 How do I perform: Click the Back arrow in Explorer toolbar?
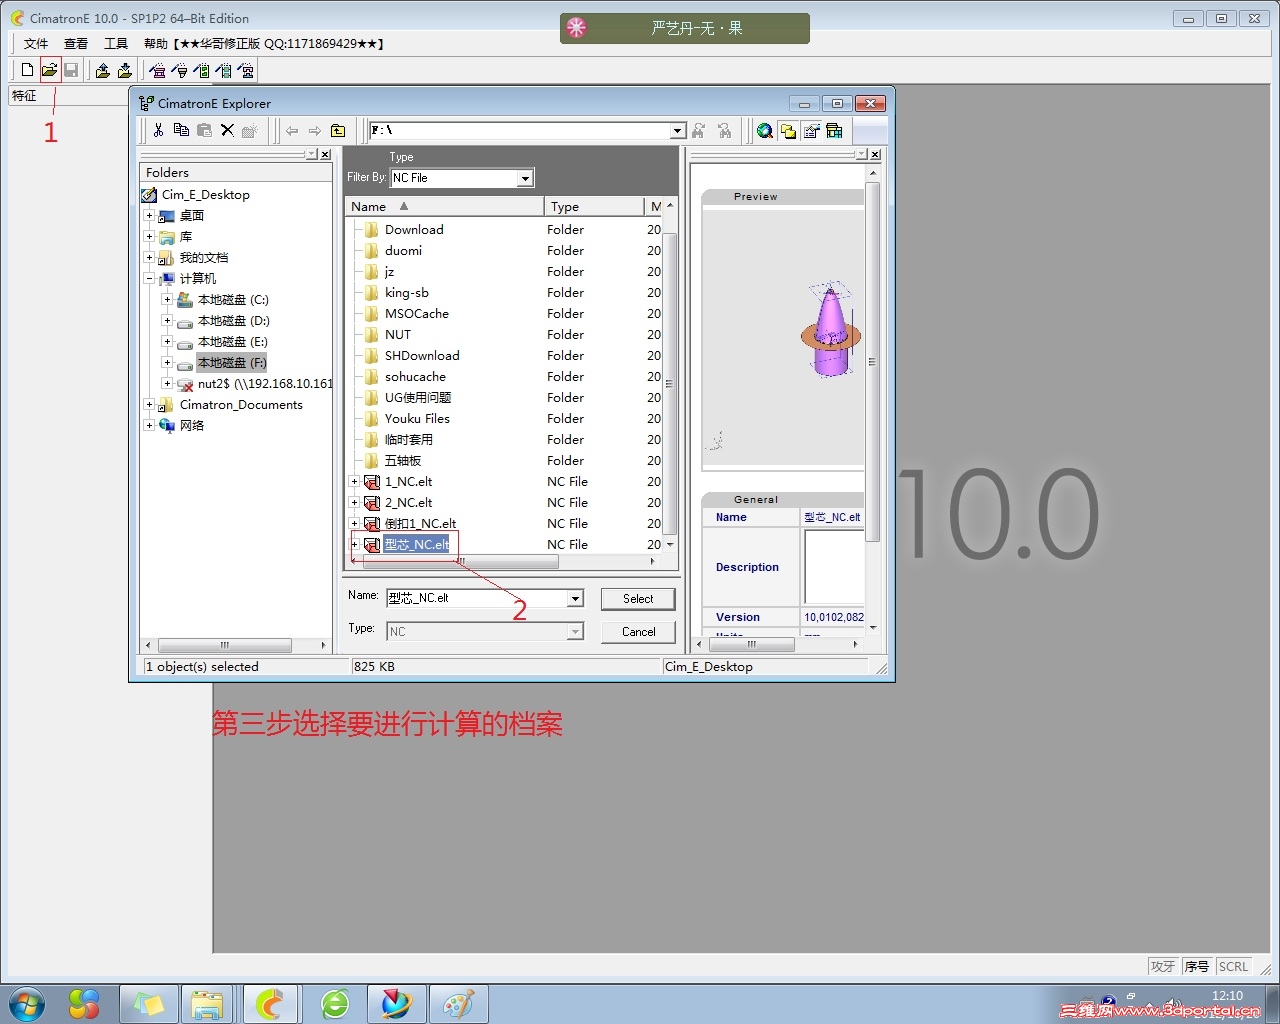coord(292,130)
